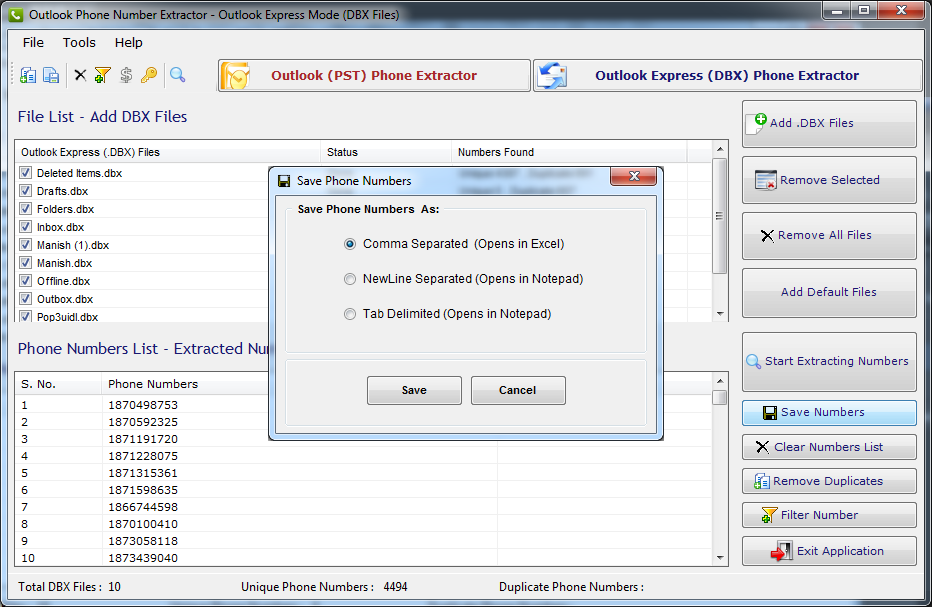Open the Tools menu
932x607 pixels.
click(79, 42)
